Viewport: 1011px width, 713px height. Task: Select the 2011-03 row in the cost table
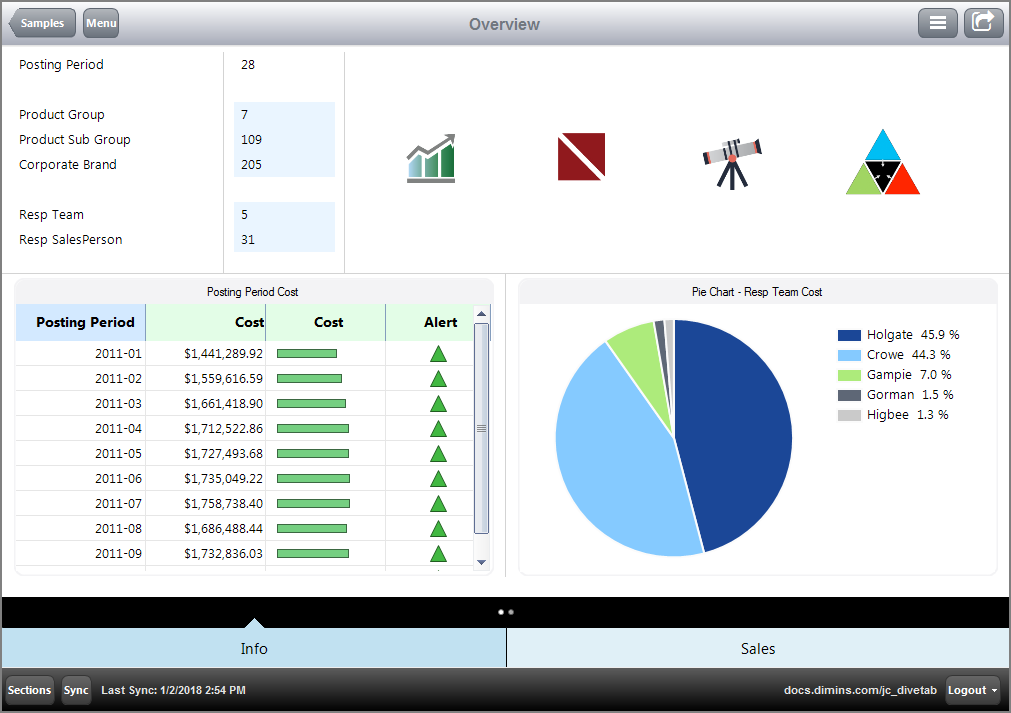120,403
